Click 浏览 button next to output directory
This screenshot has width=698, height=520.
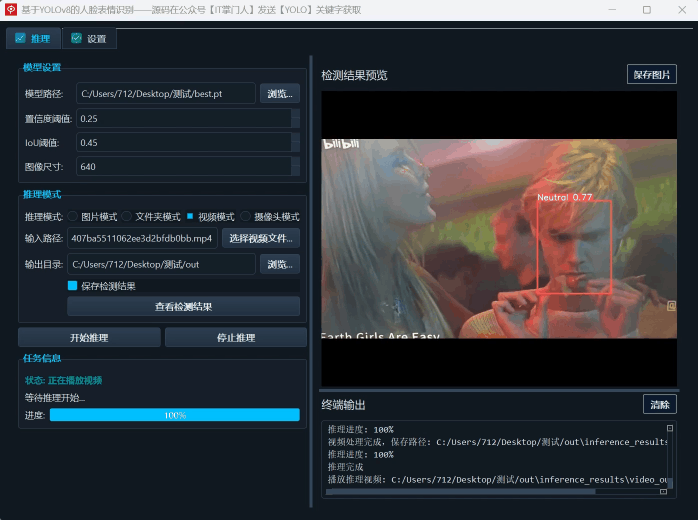(x=280, y=264)
